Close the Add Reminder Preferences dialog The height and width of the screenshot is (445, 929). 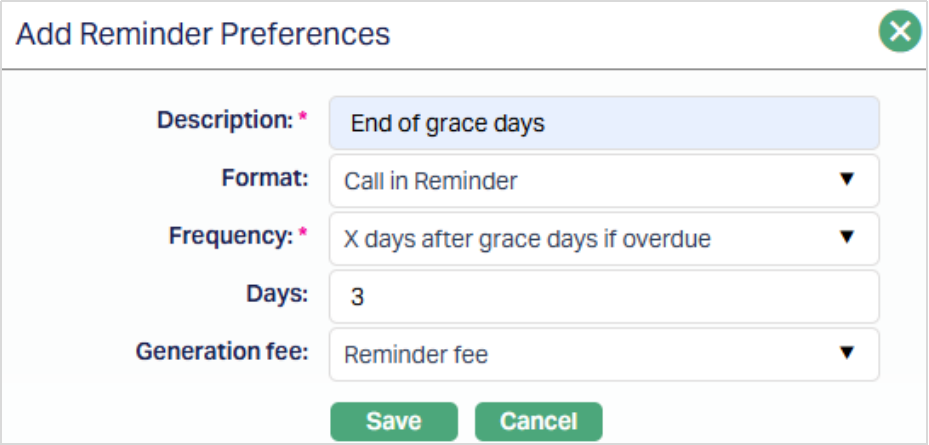point(900,33)
